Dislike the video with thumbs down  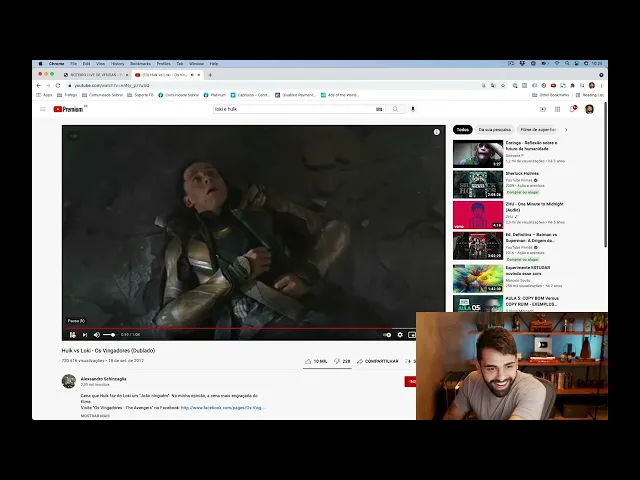tap(342, 361)
